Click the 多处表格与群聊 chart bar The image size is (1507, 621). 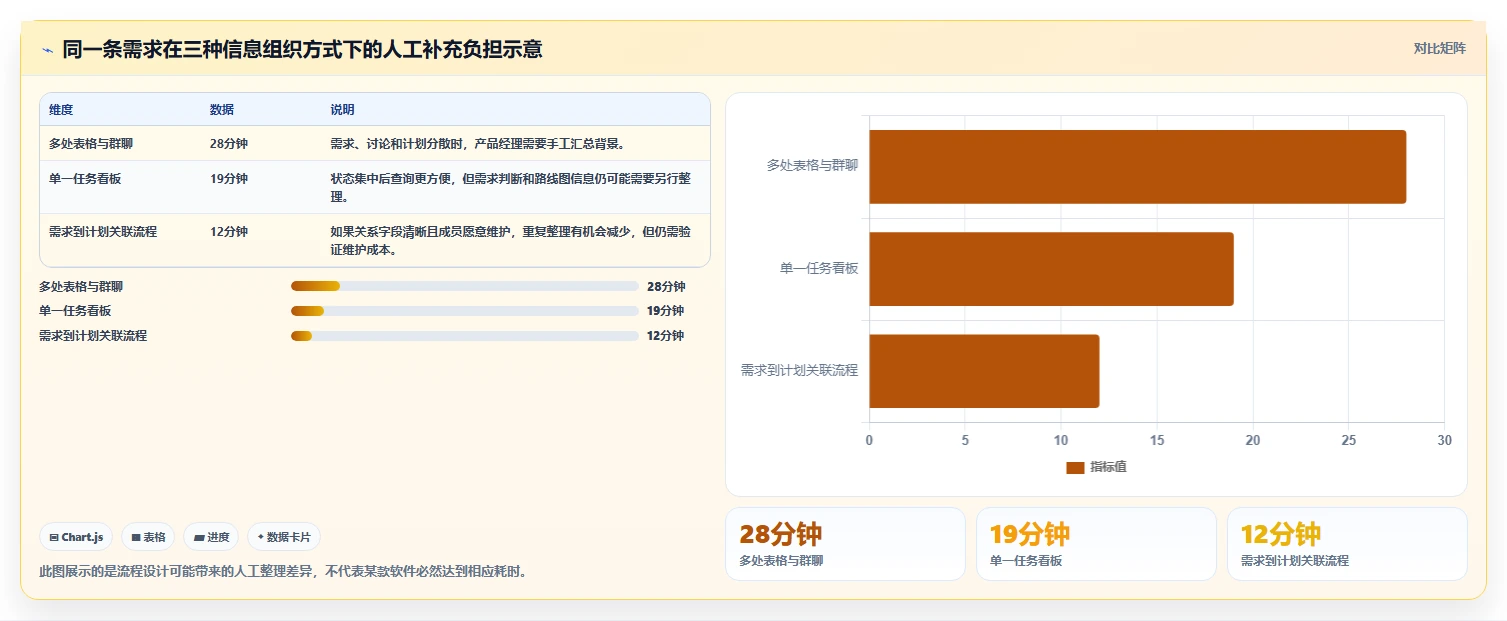(1137, 167)
